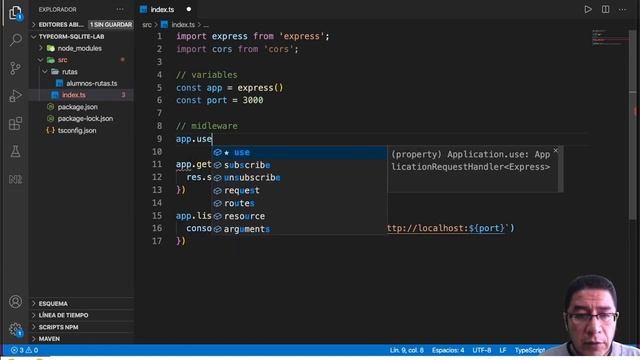Open package-lock.json file

pos(85,118)
